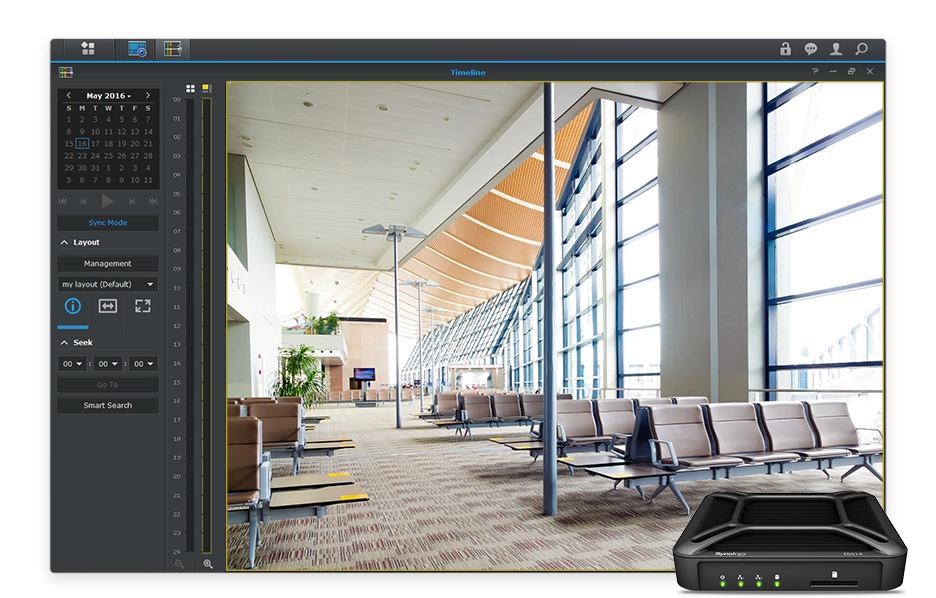Select May 31 in the calendar

(x=96, y=168)
